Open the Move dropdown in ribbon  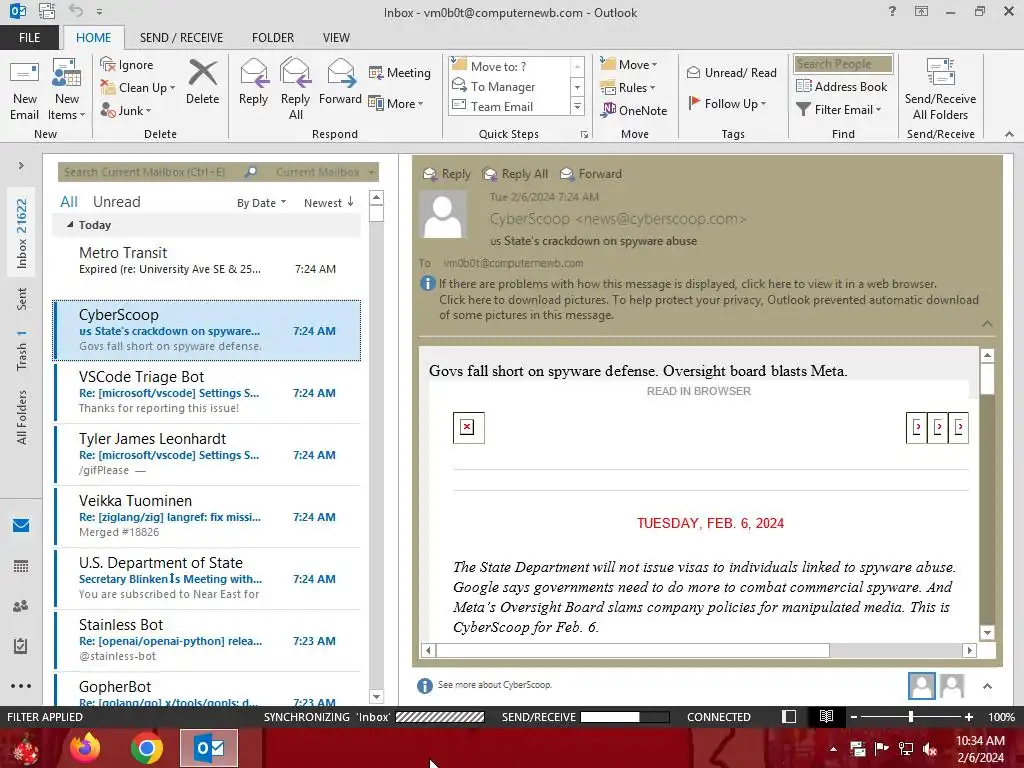pos(629,64)
